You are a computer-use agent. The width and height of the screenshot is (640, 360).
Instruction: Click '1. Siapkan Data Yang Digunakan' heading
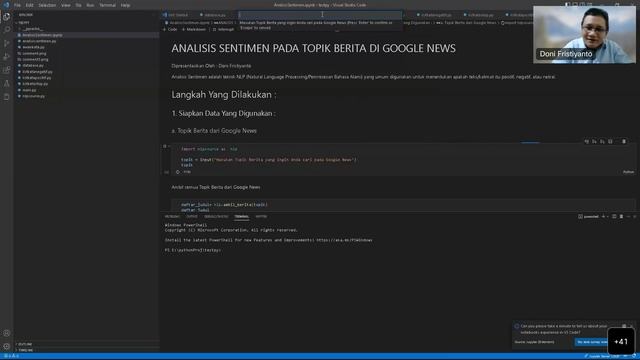[x=223, y=113]
